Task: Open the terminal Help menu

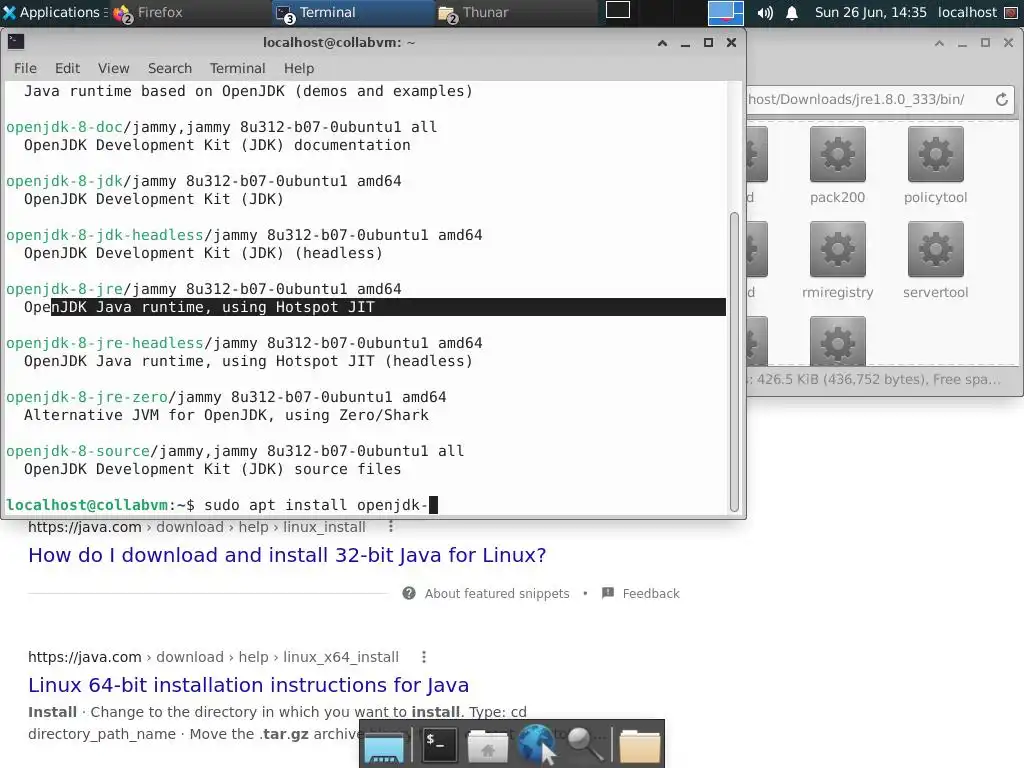Action: click(299, 69)
